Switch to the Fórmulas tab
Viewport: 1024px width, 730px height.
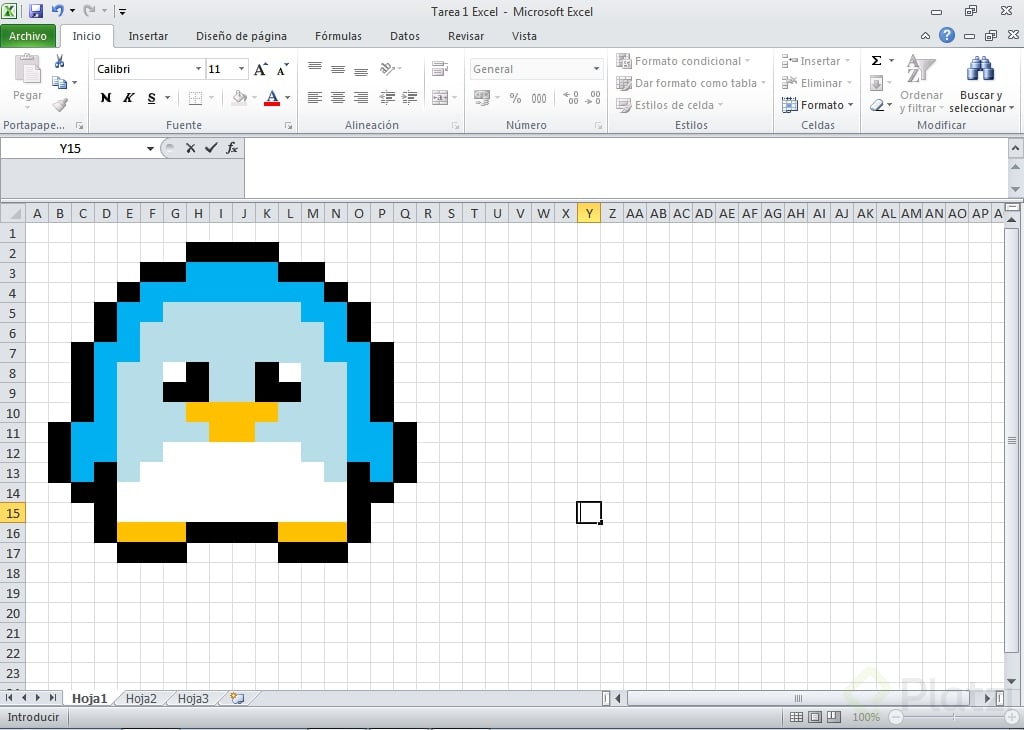click(x=338, y=36)
